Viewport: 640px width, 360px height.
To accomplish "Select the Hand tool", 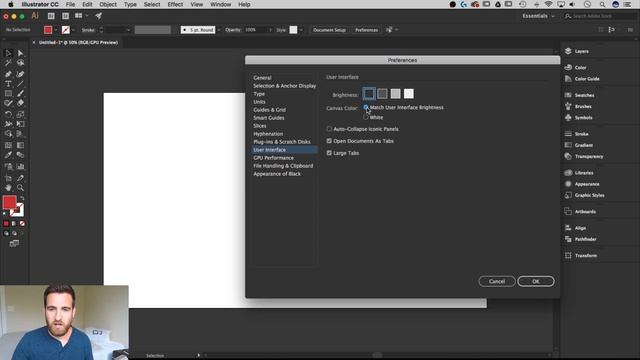I will click(x=8, y=188).
